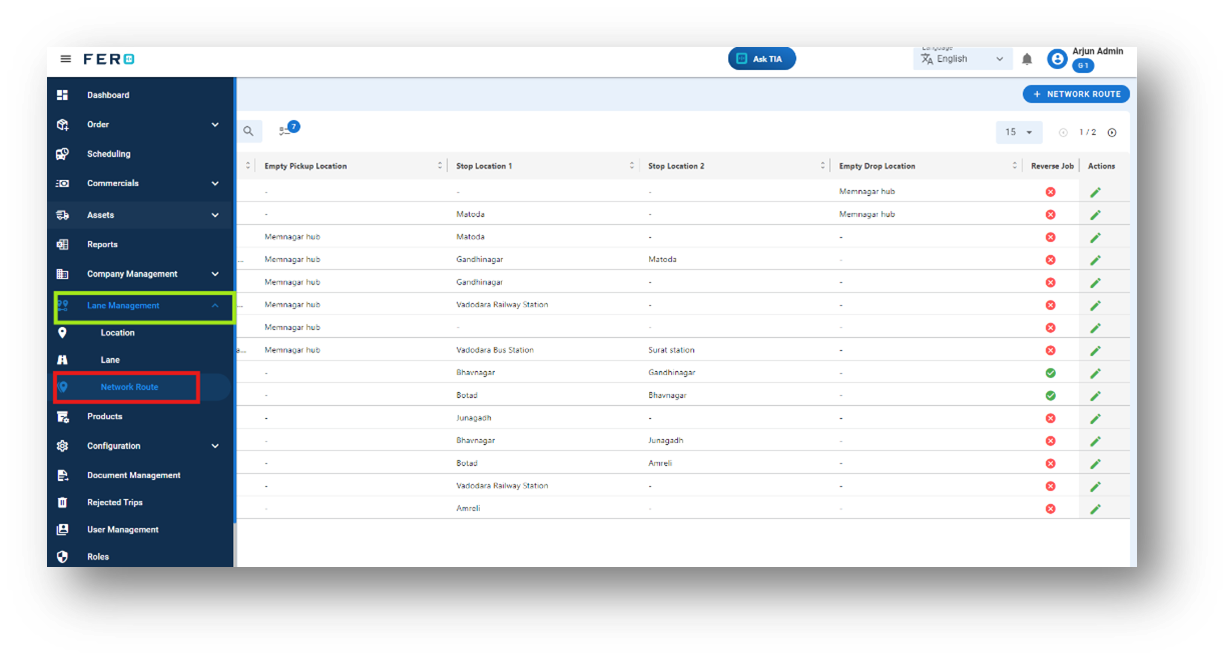This screenshot has height=662, width=1232.
Task: Edit the Botad to Amreli row
Action: 1095,464
